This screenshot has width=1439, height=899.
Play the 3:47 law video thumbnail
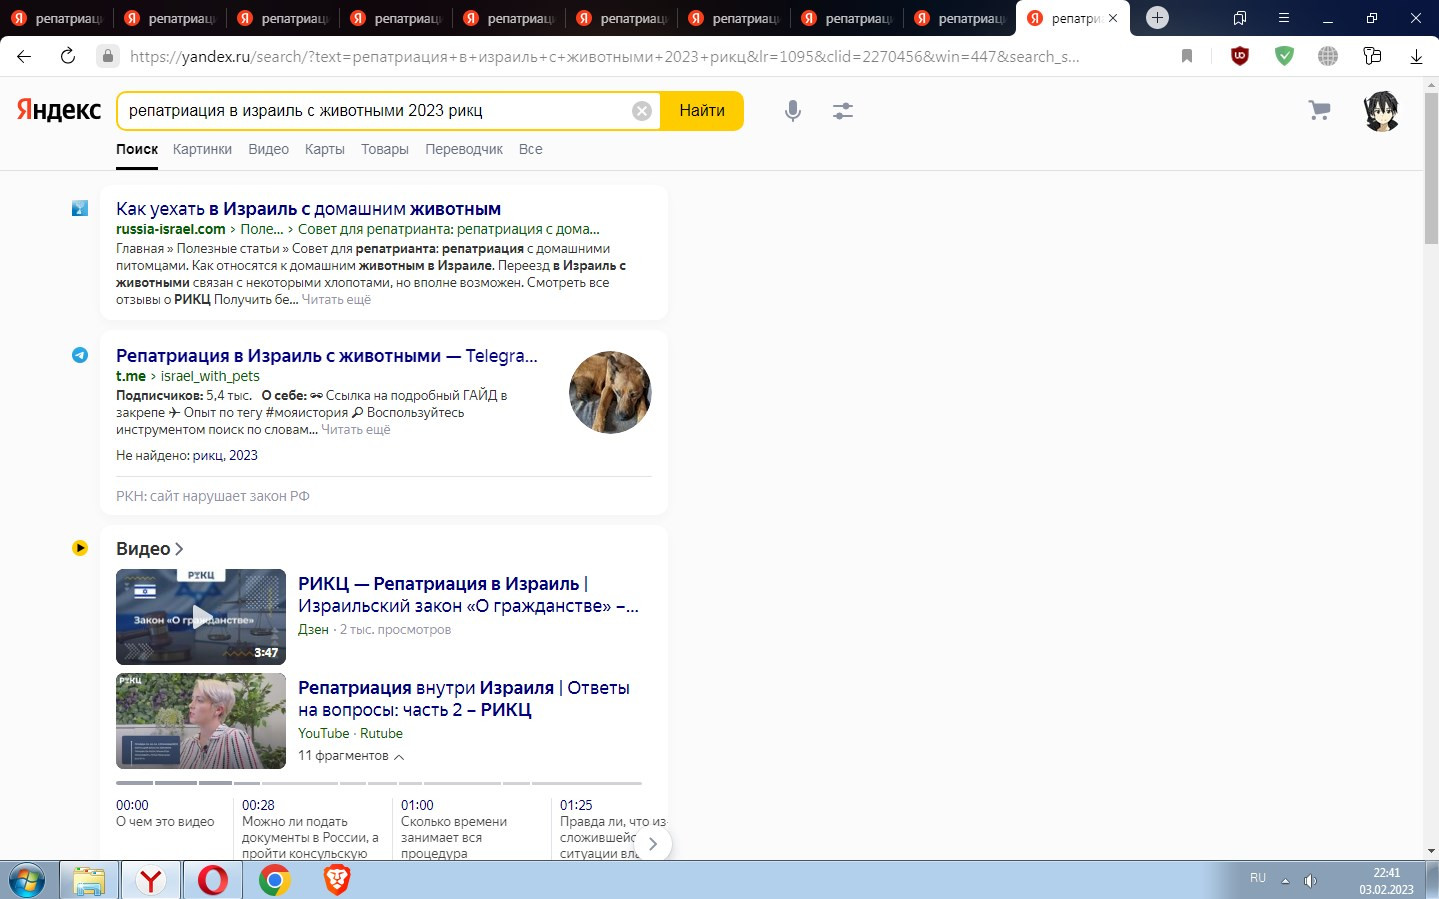pyautogui.click(x=201, y=617)
